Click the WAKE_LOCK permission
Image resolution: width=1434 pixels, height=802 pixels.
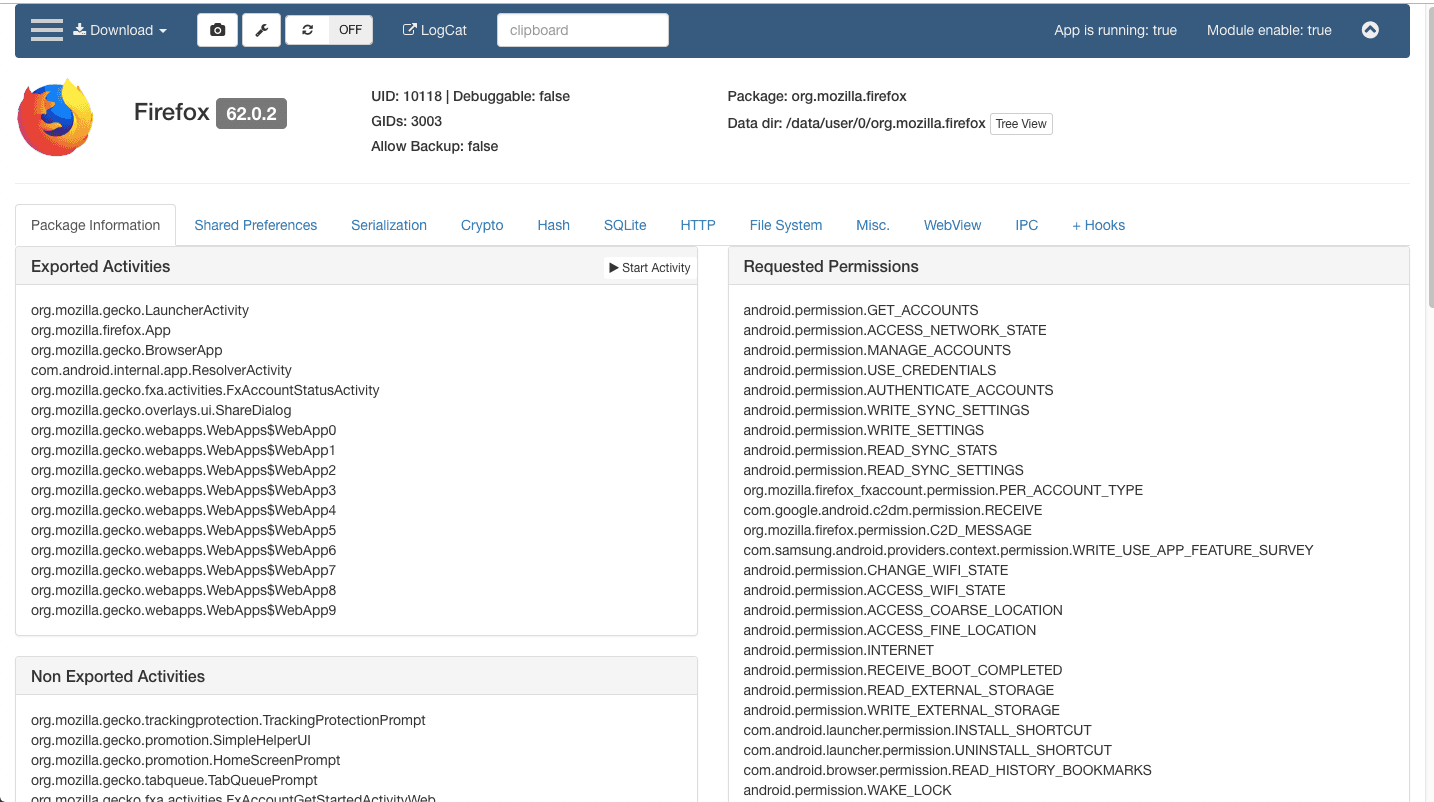[x=847, y=790]
